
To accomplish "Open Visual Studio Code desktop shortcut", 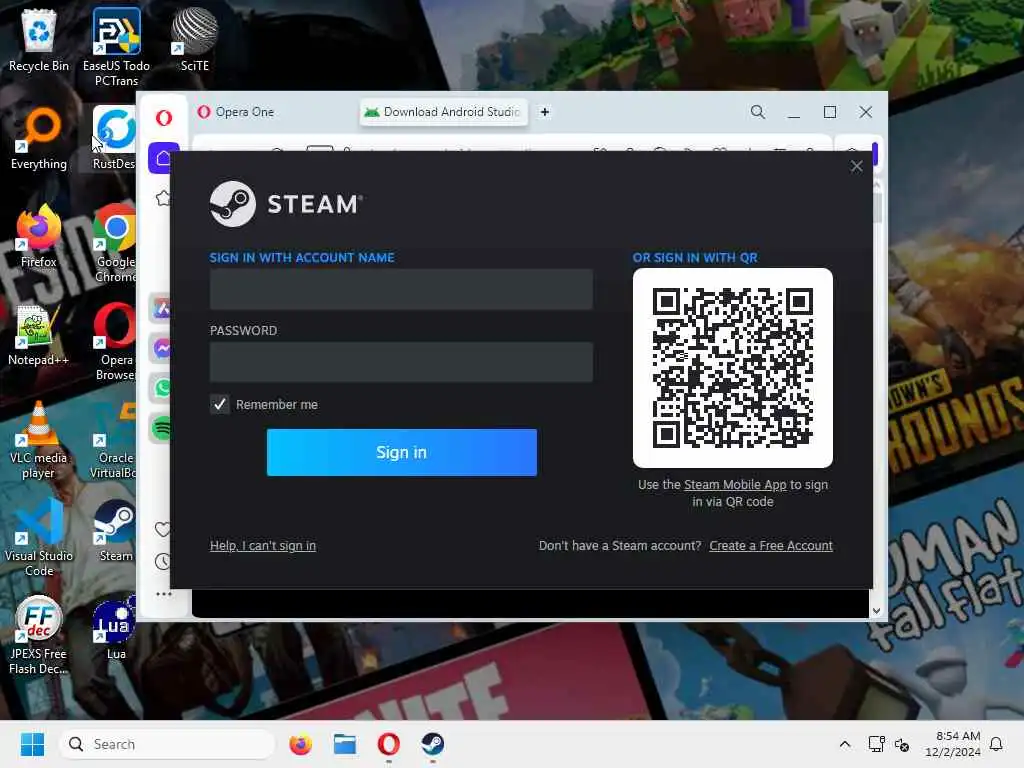I will 39,537.
